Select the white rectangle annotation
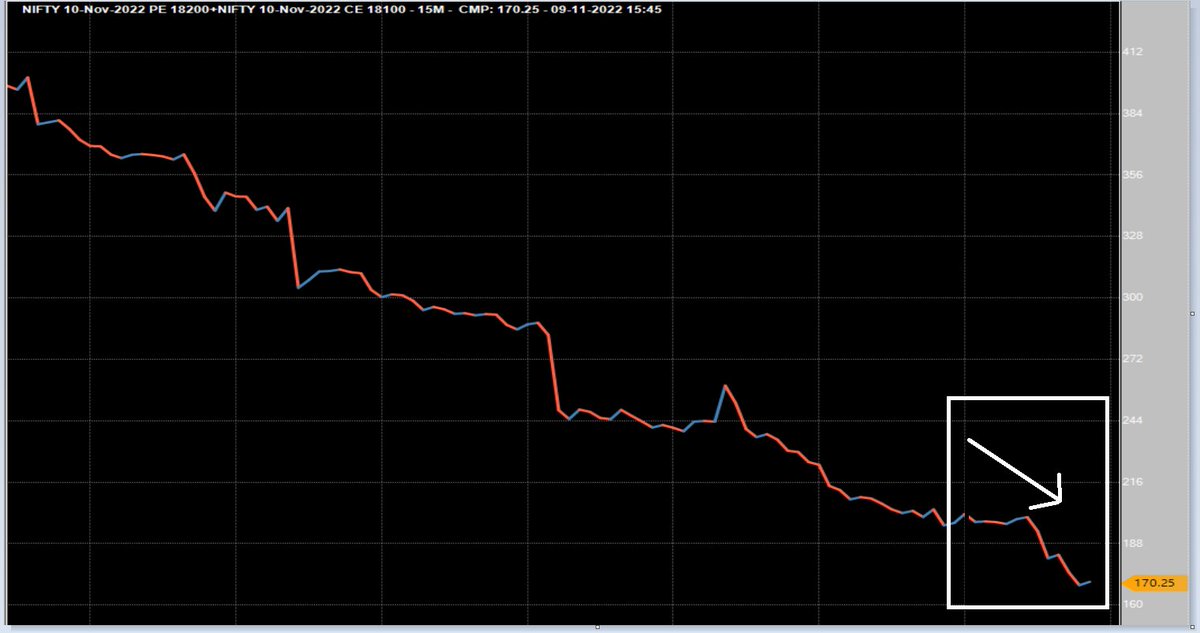Viewport: 1200px width, 633px height. pyautogui.click(x=1028, y=398)
